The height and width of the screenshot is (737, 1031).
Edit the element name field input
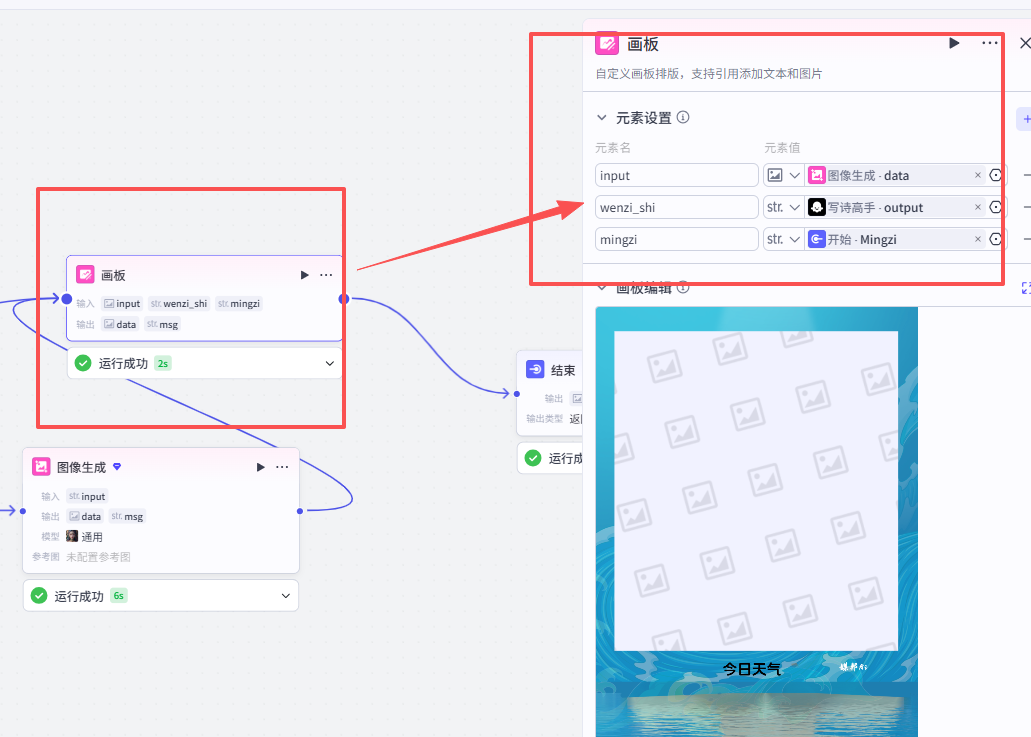[x=677, y=176]
